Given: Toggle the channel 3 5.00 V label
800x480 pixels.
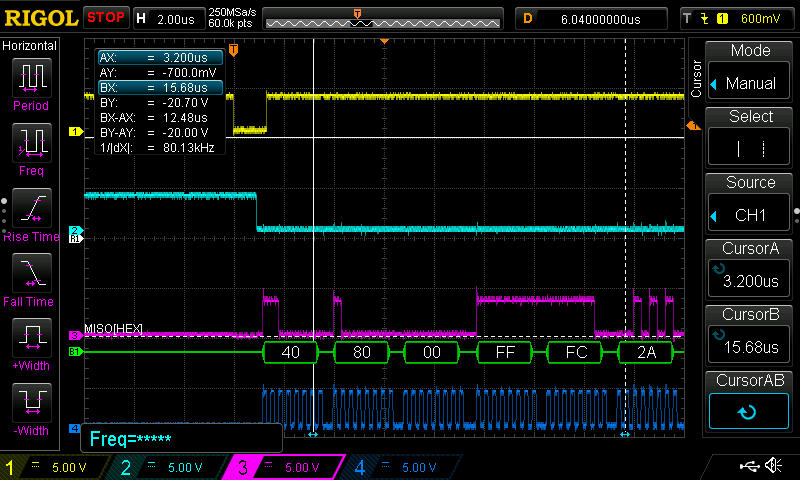Looking at the screenshot, I should pyautogui.click(x=302, y=467).
